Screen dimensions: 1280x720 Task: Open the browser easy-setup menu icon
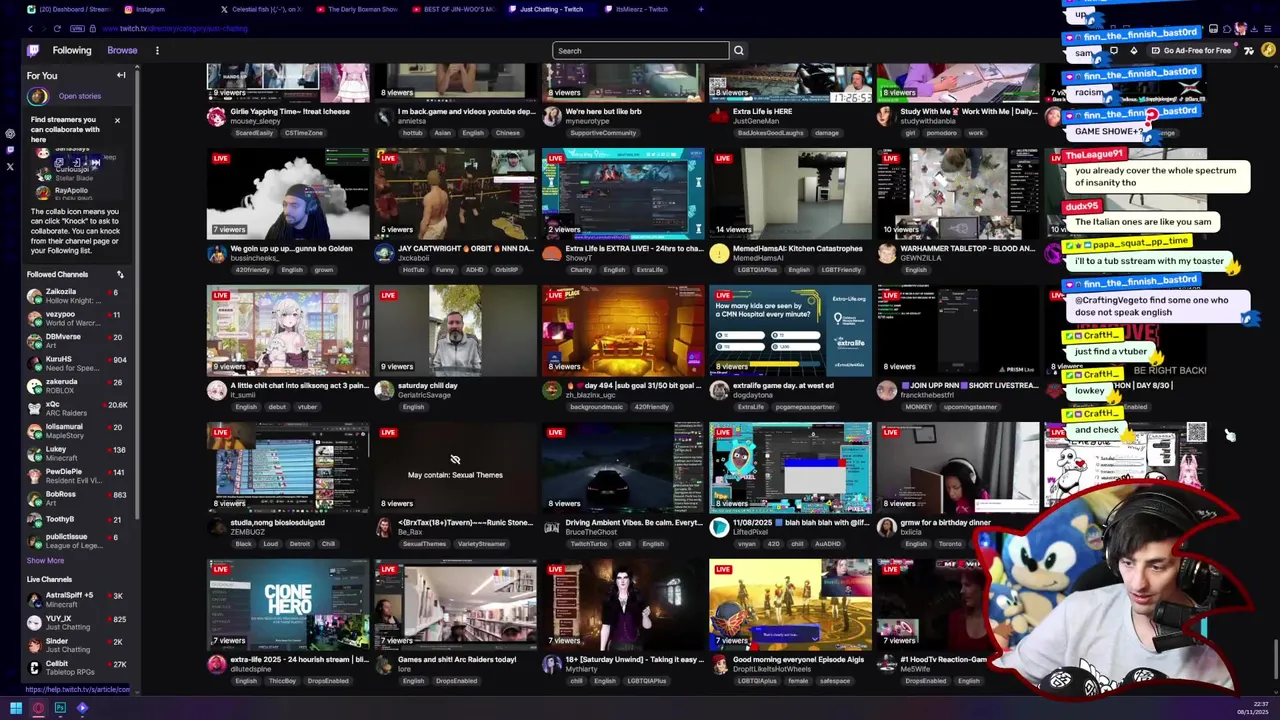(x=1270, y=28)
